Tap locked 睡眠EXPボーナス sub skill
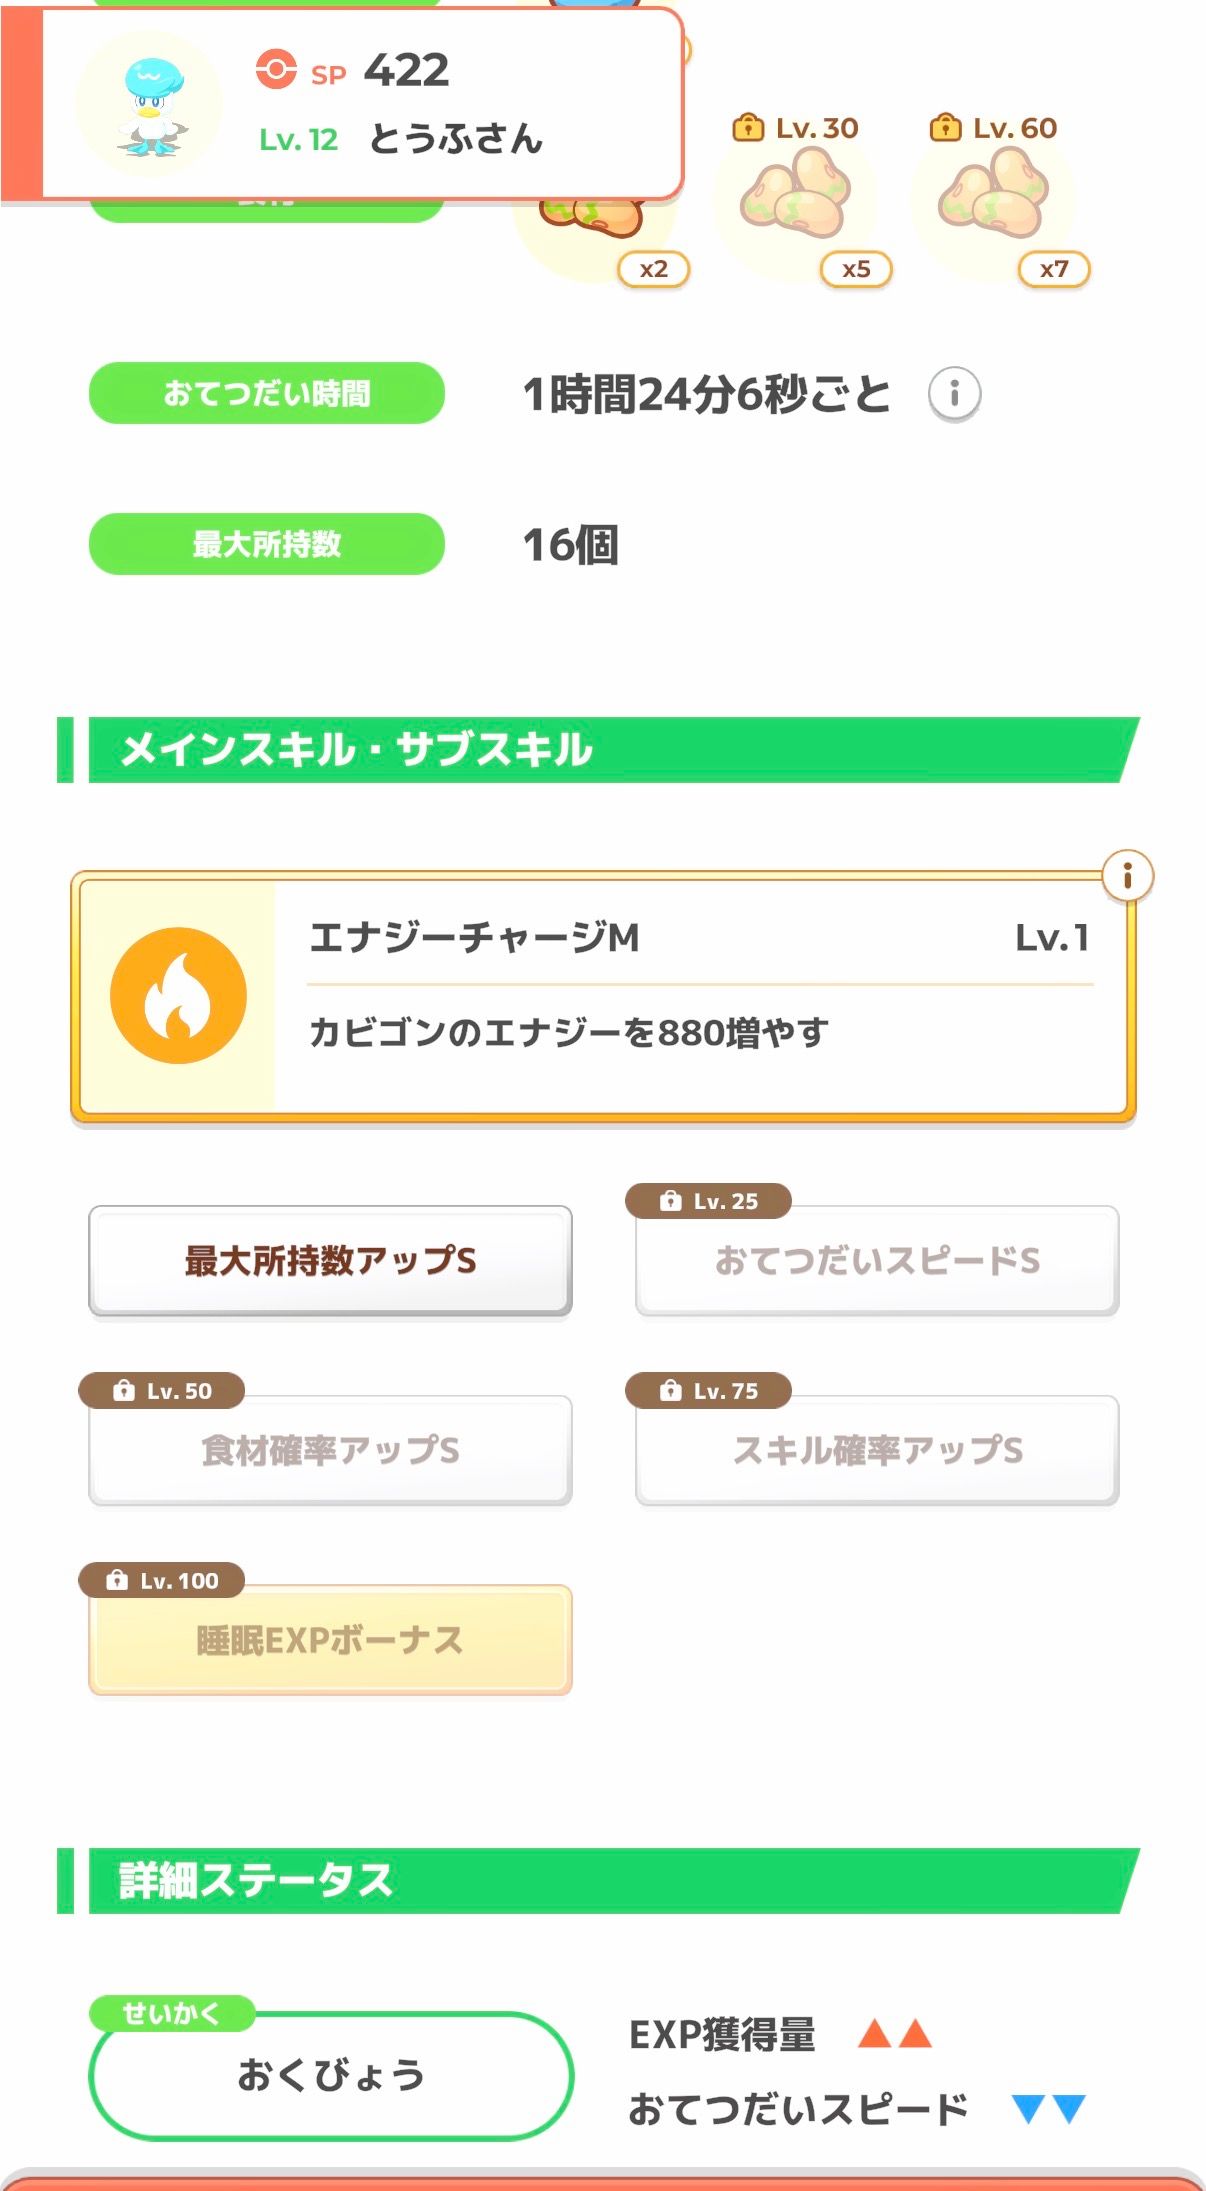 tap(330, 1640)
